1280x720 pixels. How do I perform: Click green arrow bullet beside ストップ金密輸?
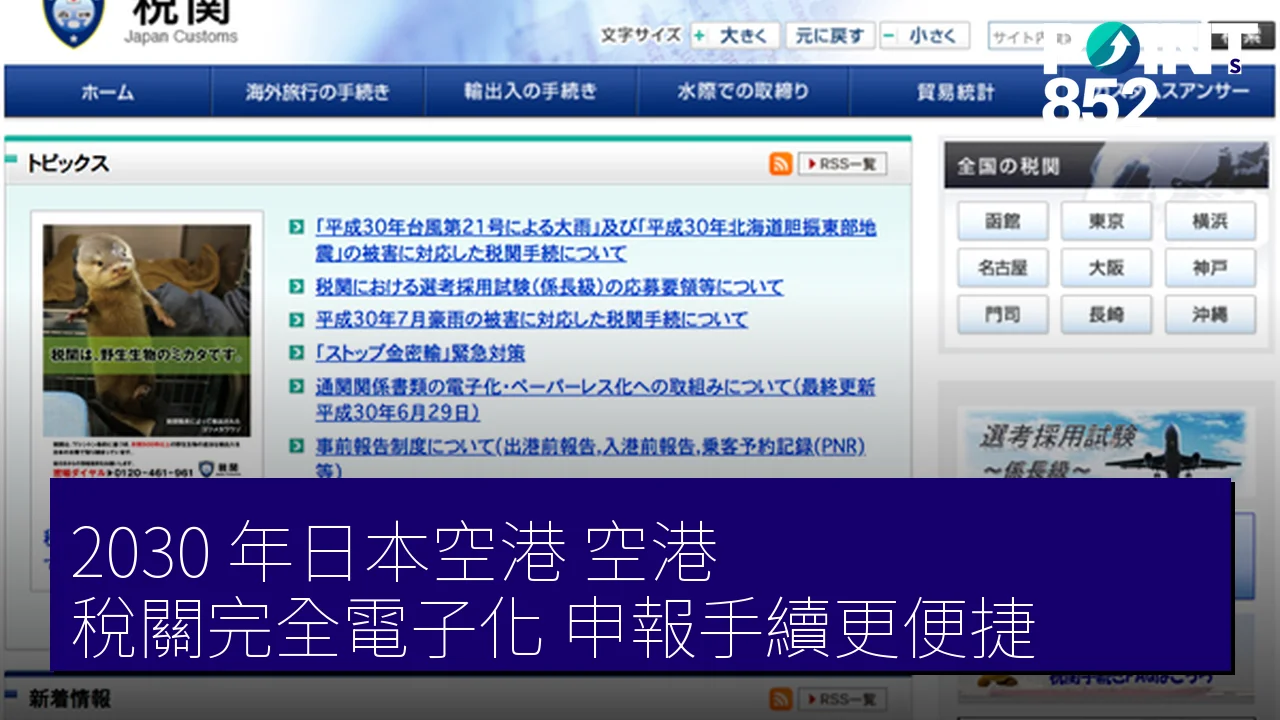[x=296, y=353]
